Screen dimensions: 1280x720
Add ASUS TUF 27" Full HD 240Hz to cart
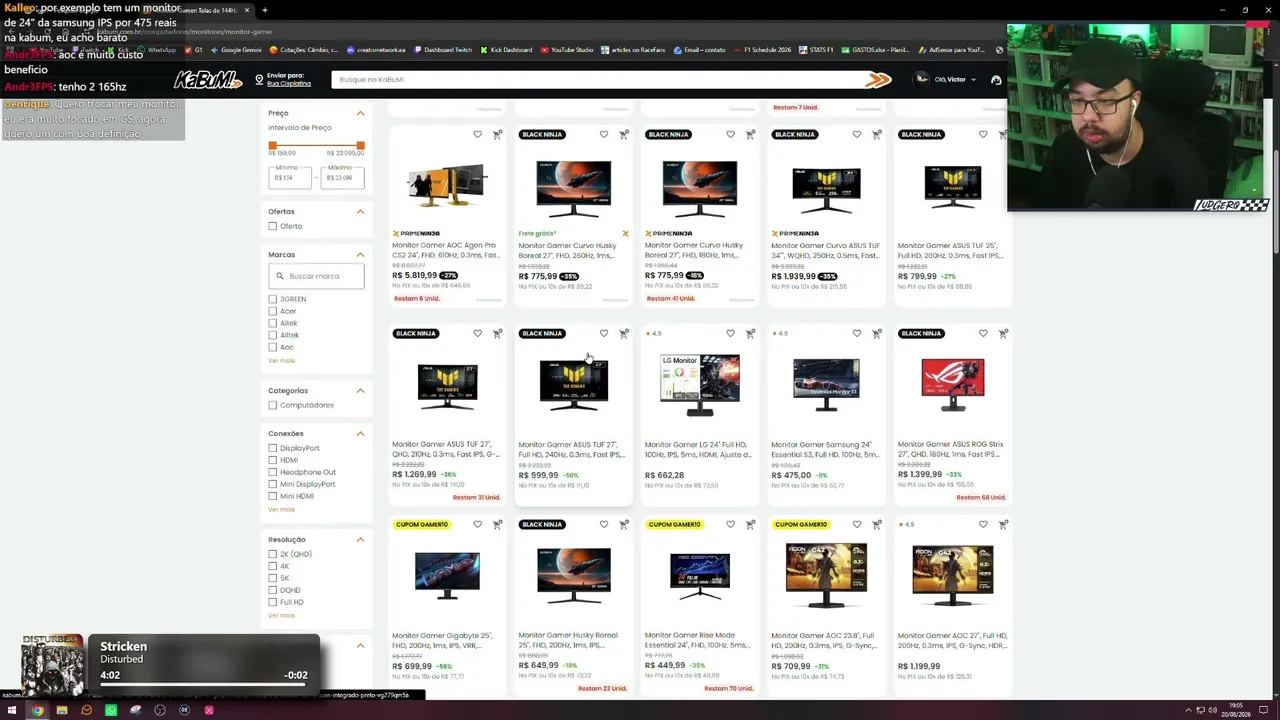pos(624,333)
